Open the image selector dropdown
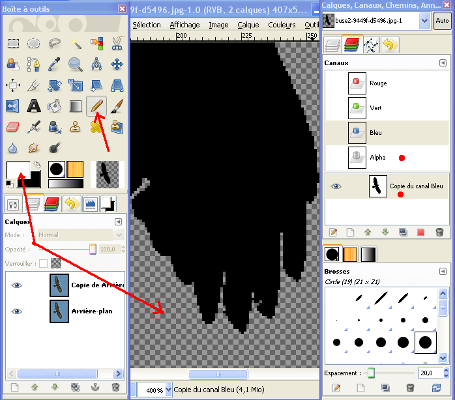Image resolution: width=455 pixels, height=400 pixels. 424,21
